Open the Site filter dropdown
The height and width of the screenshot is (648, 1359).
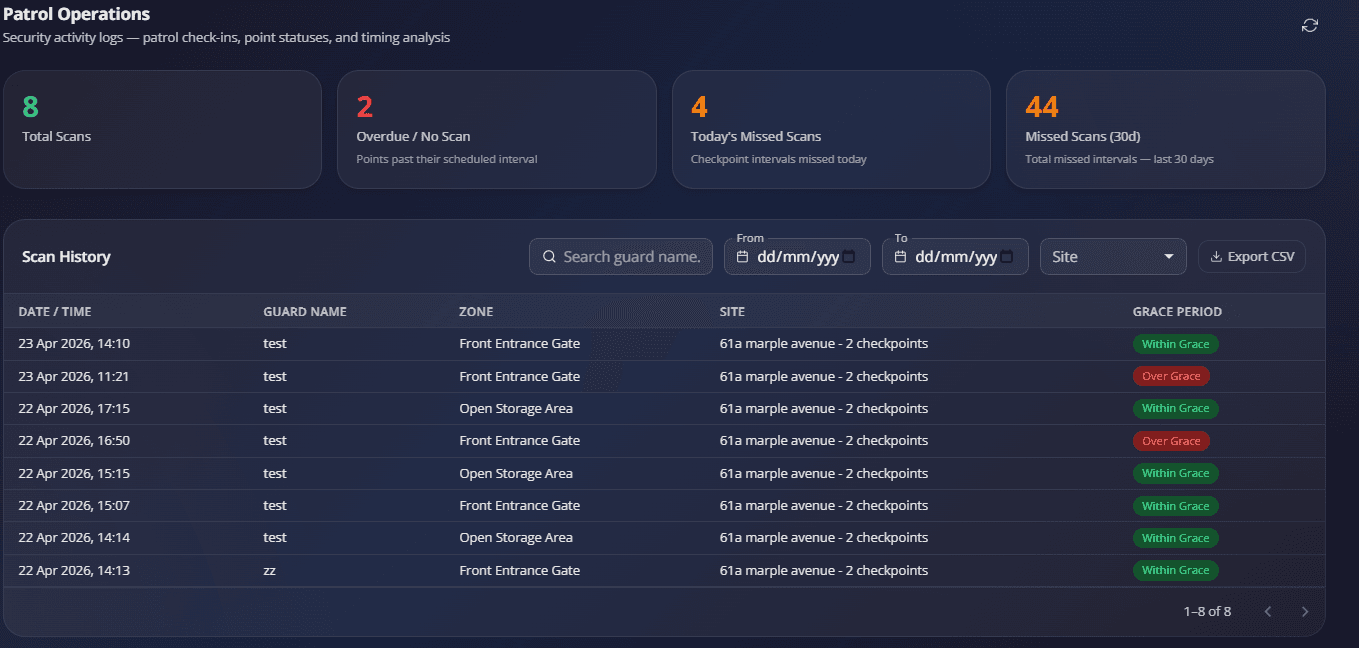[x=1112, y=256]
